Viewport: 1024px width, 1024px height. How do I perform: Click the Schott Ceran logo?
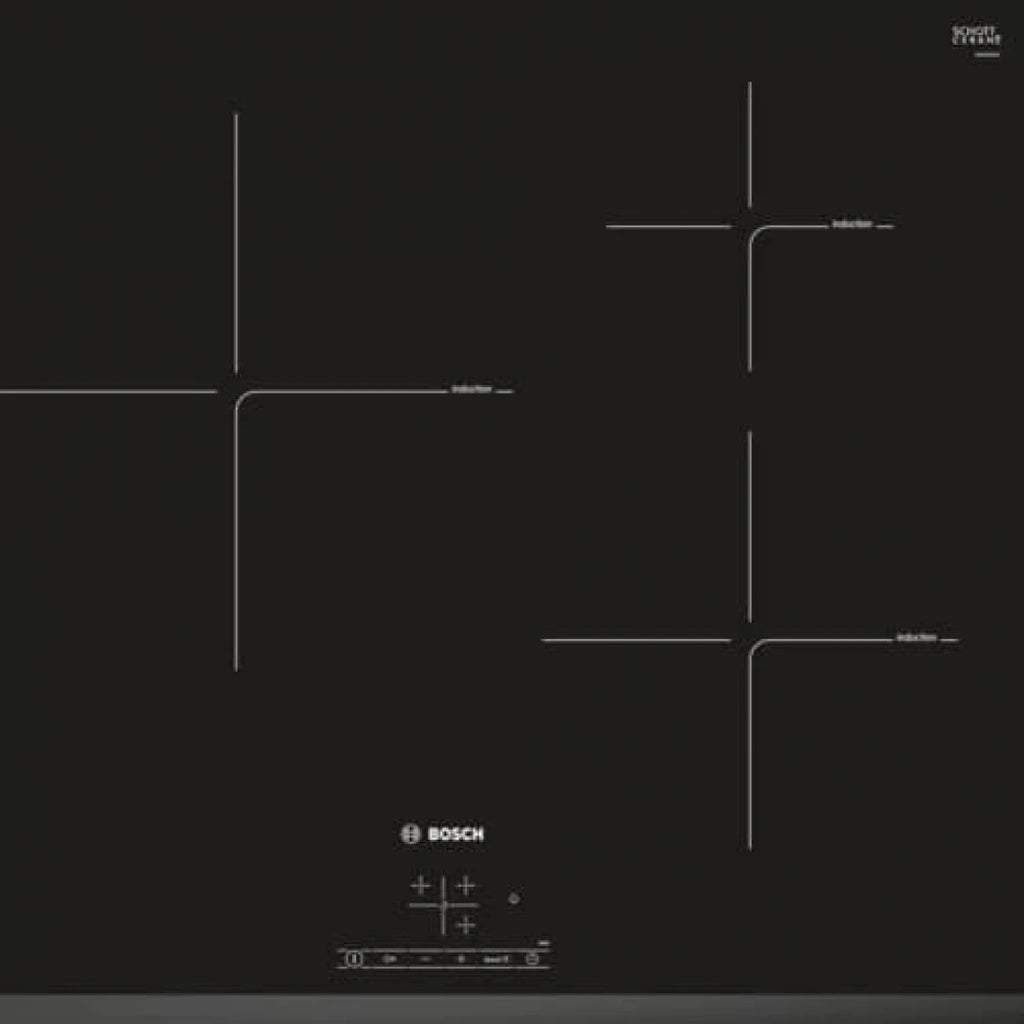(976, 37)
